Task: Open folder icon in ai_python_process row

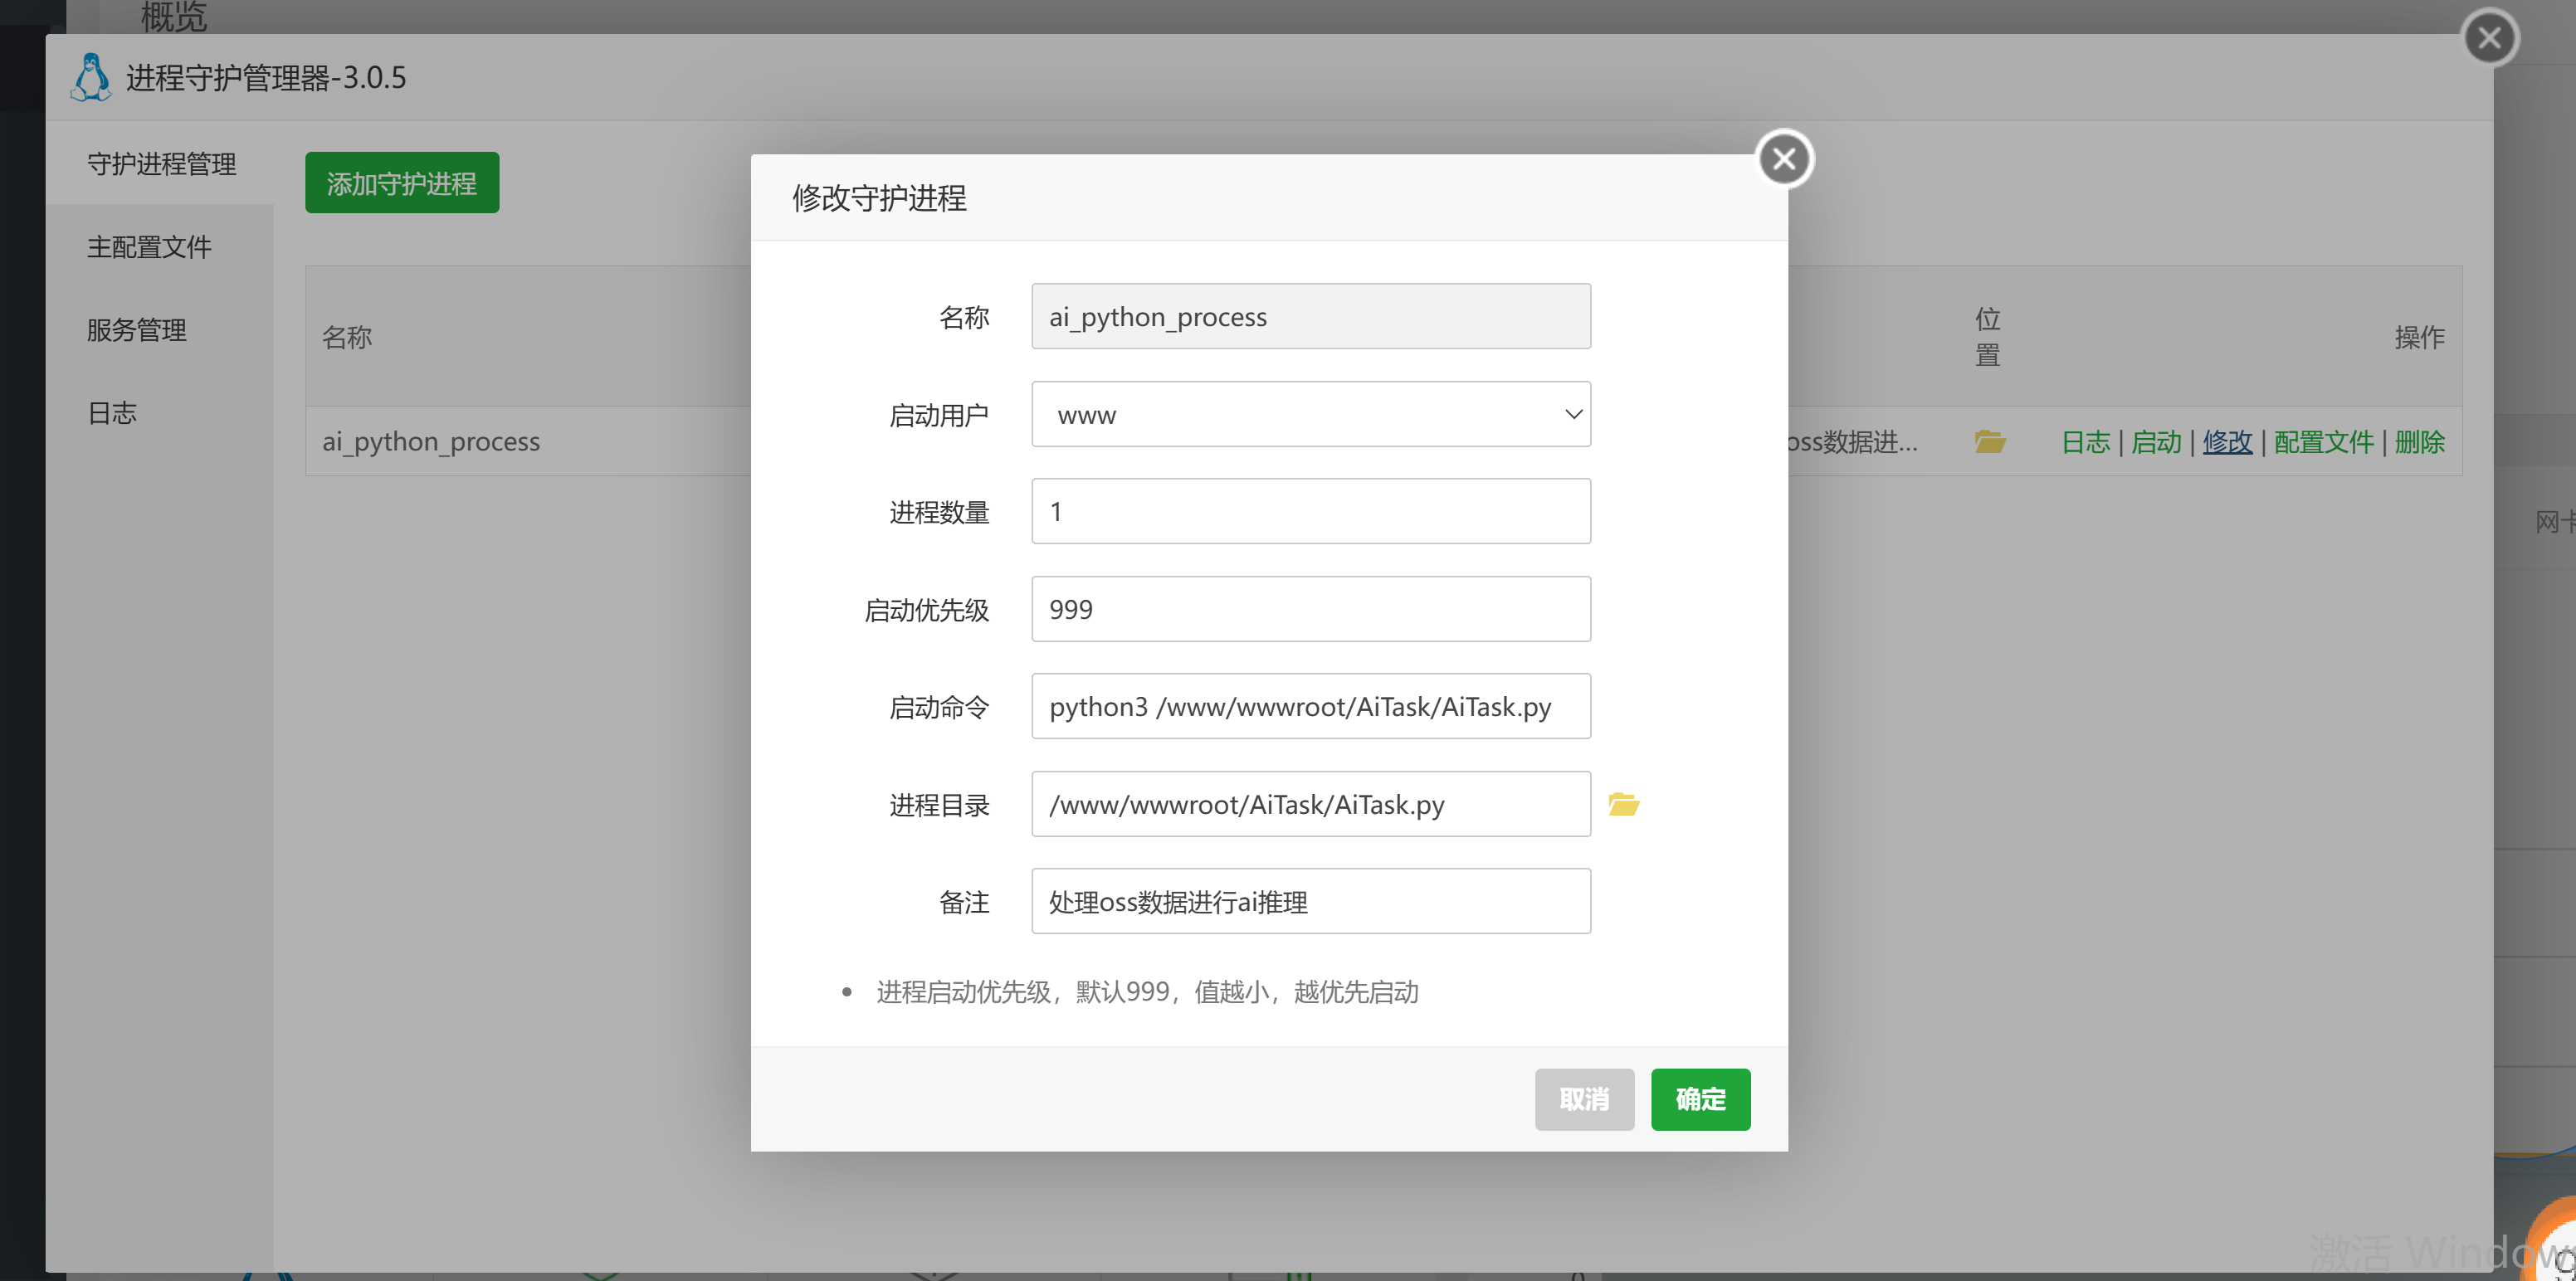Action: (1990, 441)
